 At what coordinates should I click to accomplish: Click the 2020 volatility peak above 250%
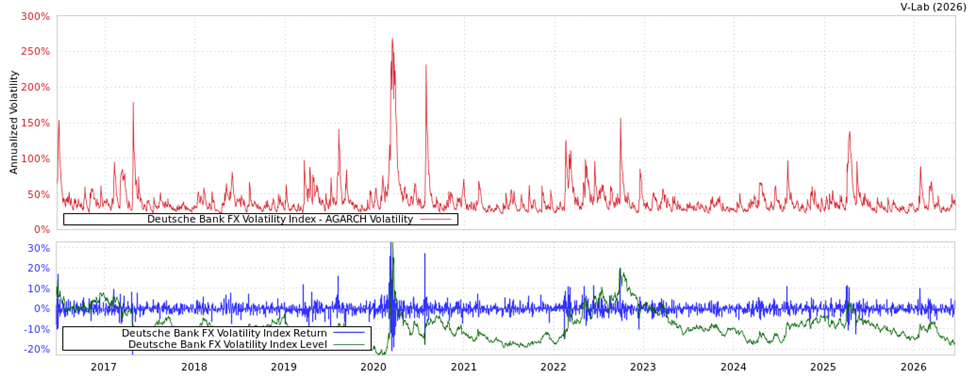[392, 40]
